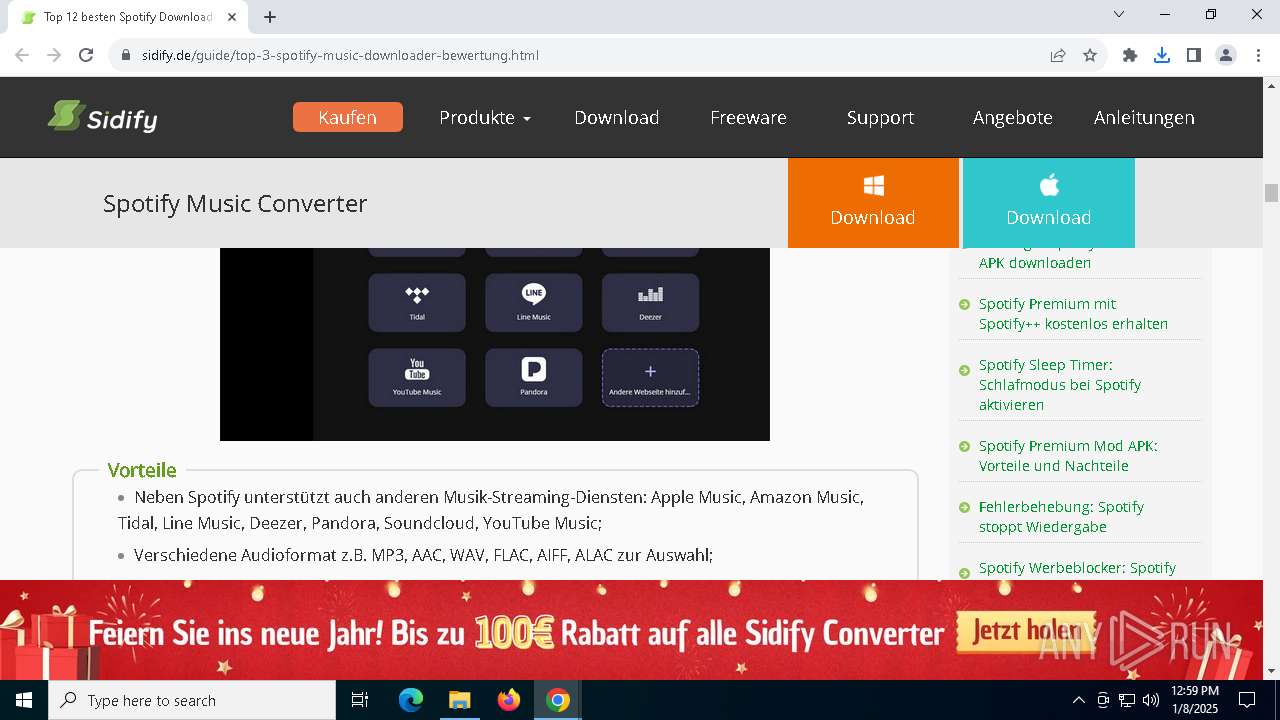Select the YouTube Music tile
The width and height of the screenshot is (1280, 720).
[x=417, y=377]
